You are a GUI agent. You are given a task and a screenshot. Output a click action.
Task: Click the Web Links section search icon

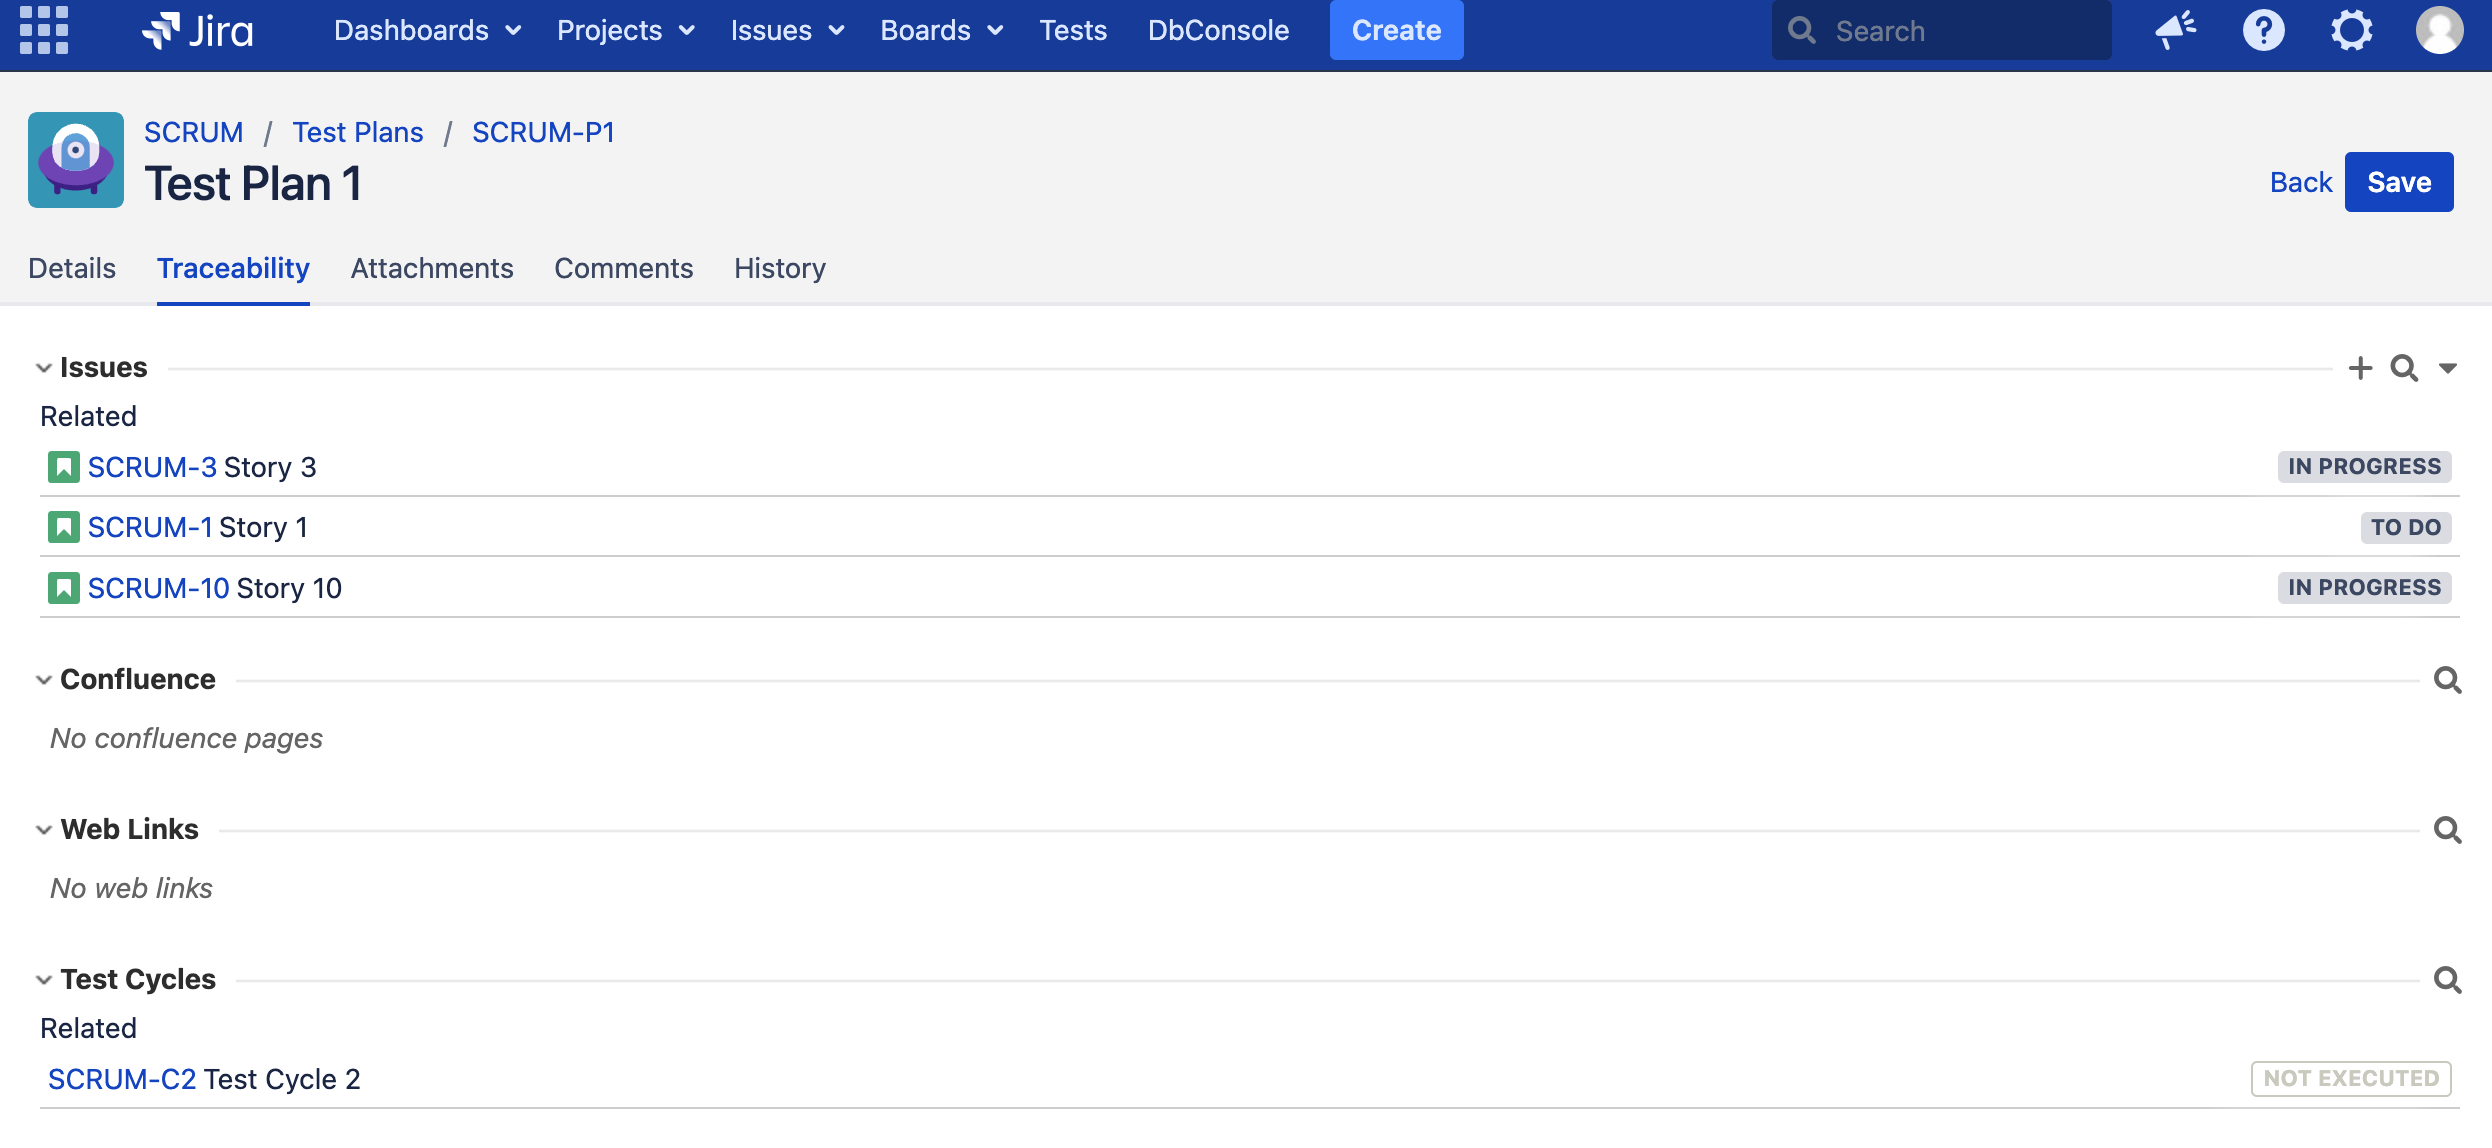tap(2447, 830)
